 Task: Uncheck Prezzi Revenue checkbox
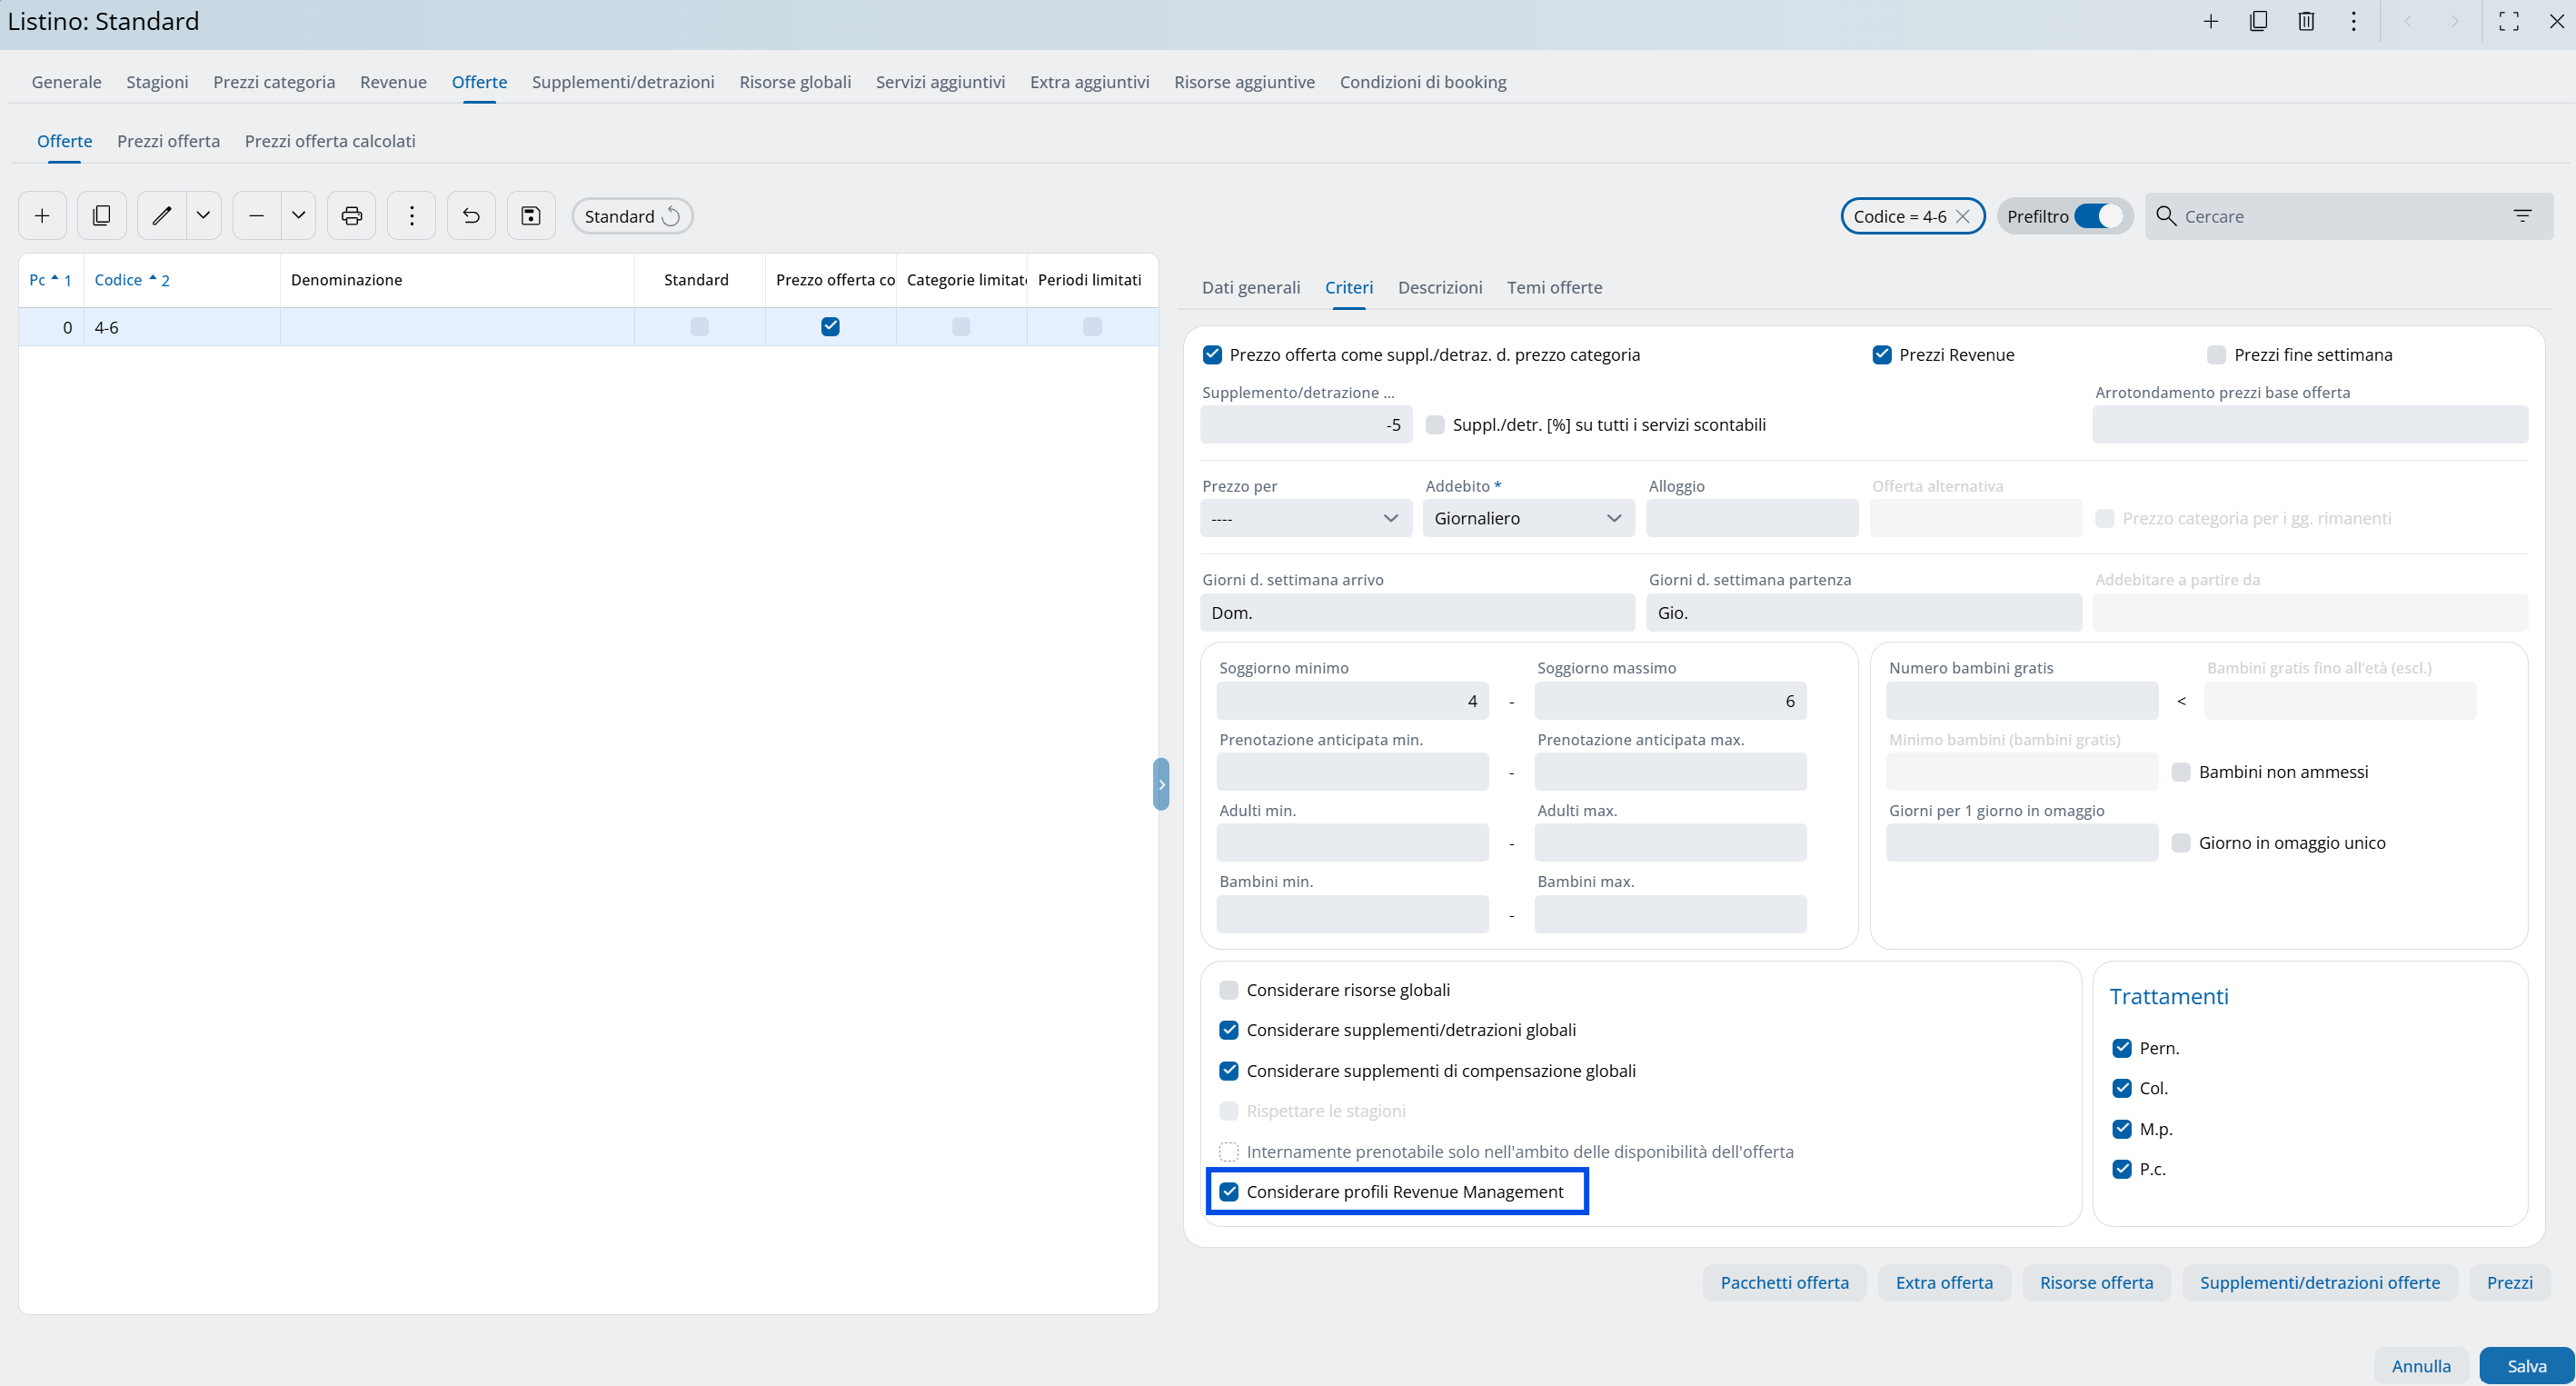point(1882,355)
